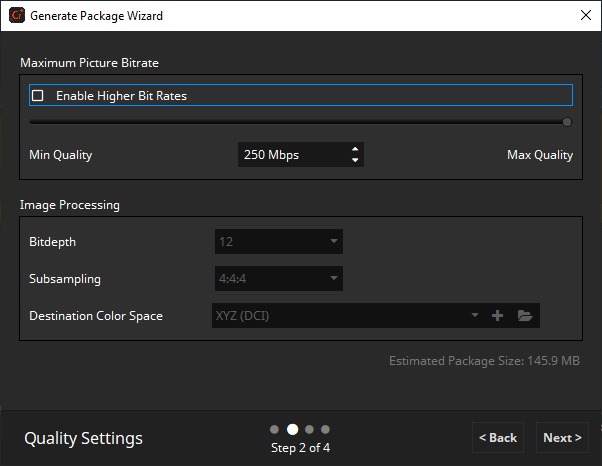The width and height of the screenshot is (602, 466).
Task: Click the bitrate slider handle
Action: click(567, 122)
